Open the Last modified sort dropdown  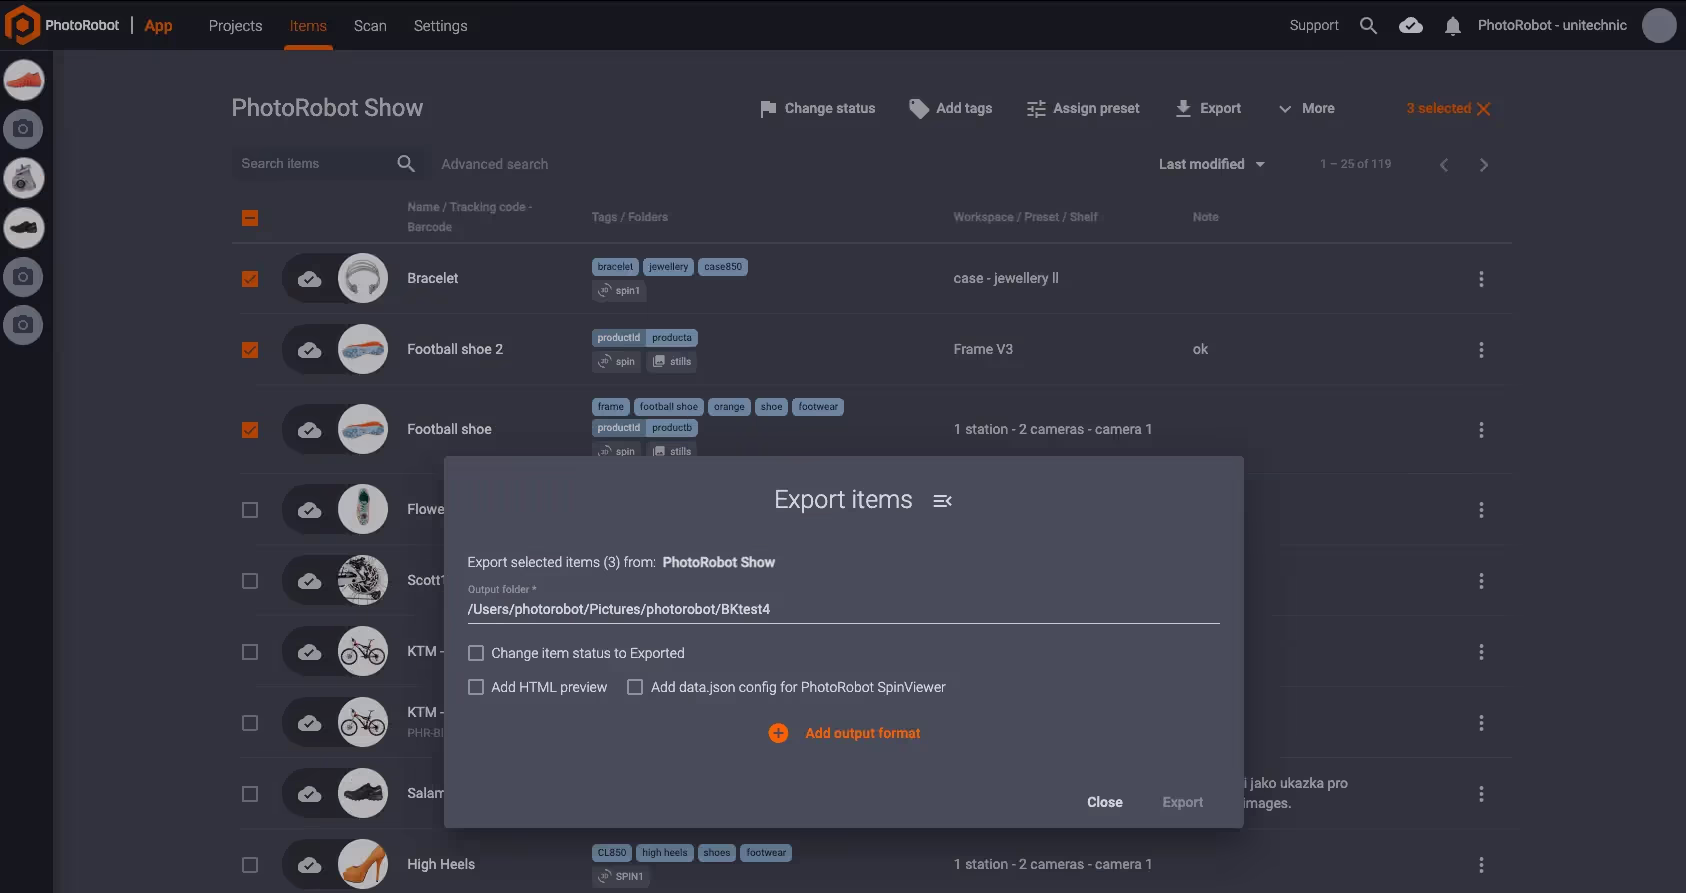coord(1212,164)
